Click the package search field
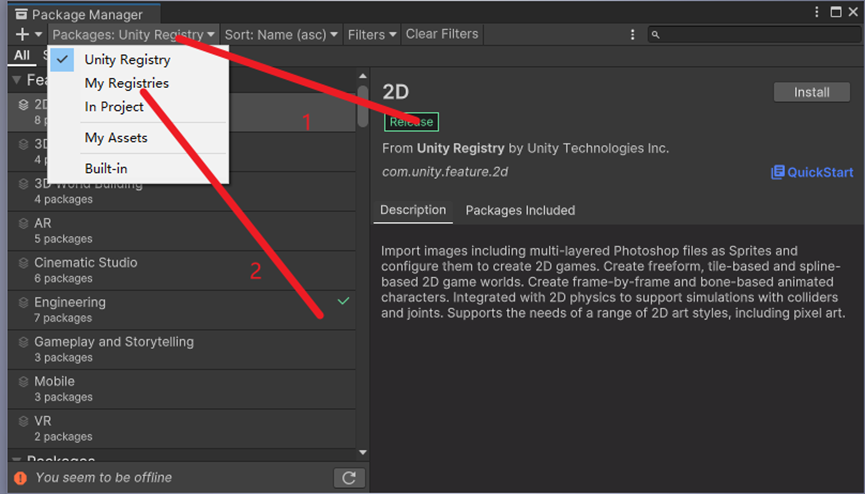865x494 pixels. tap(754, 34)
